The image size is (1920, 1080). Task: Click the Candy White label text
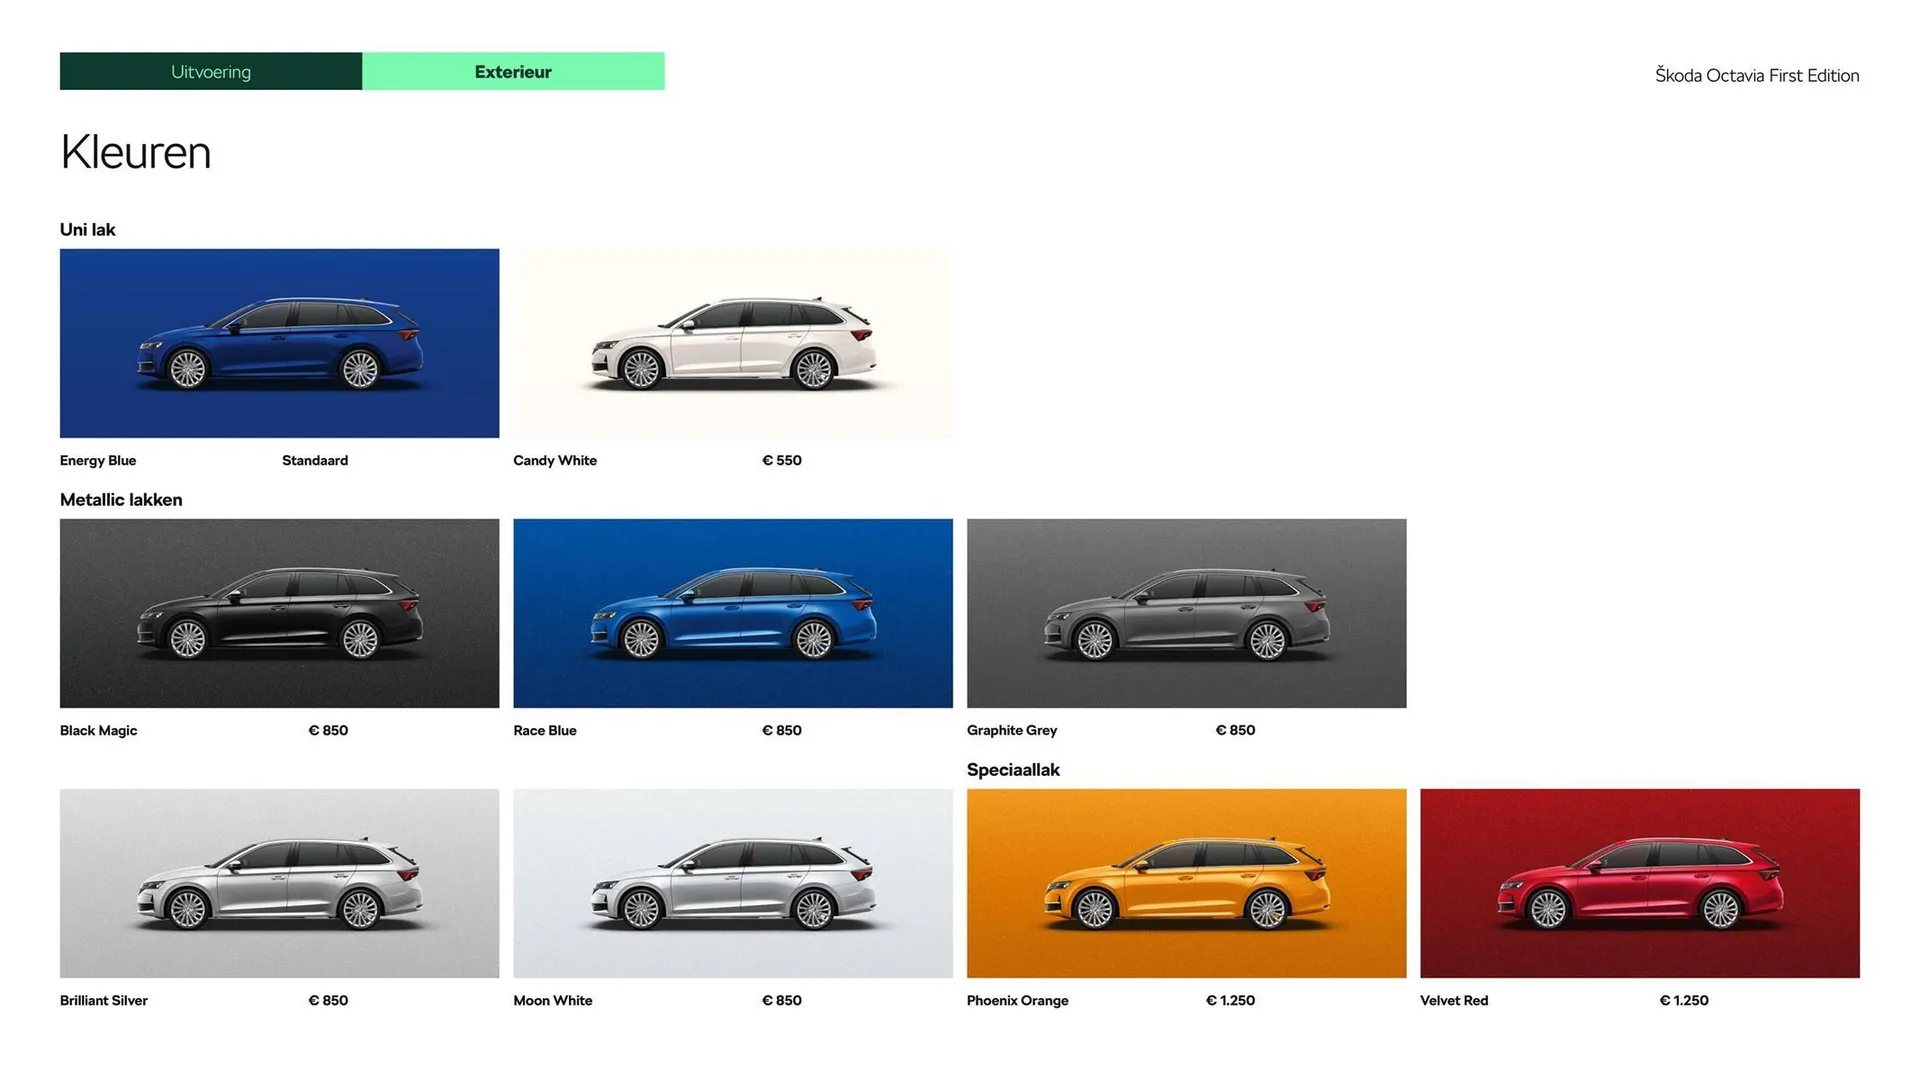tap(555, 460)
